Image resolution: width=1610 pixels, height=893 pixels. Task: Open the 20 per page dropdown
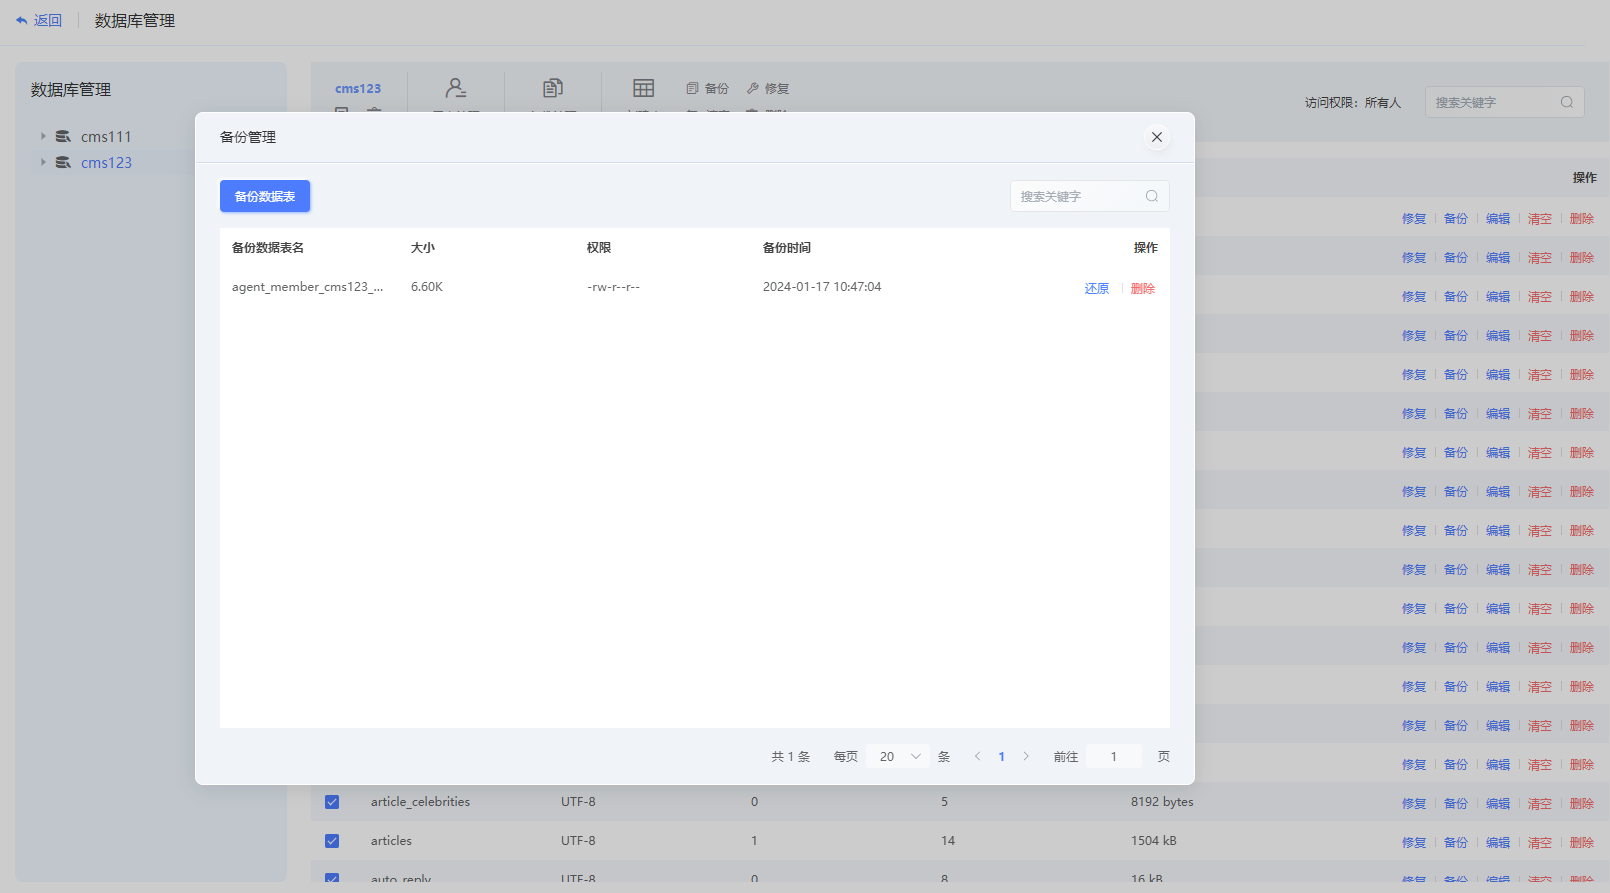pyautogui.click(x=898, y=756)
